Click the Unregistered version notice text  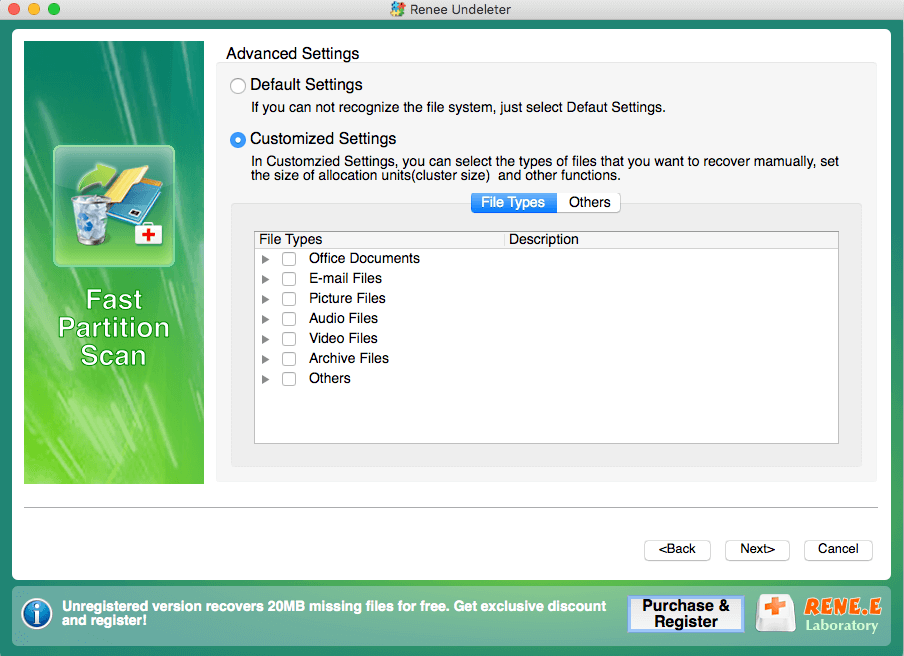(x=334, y=613)
